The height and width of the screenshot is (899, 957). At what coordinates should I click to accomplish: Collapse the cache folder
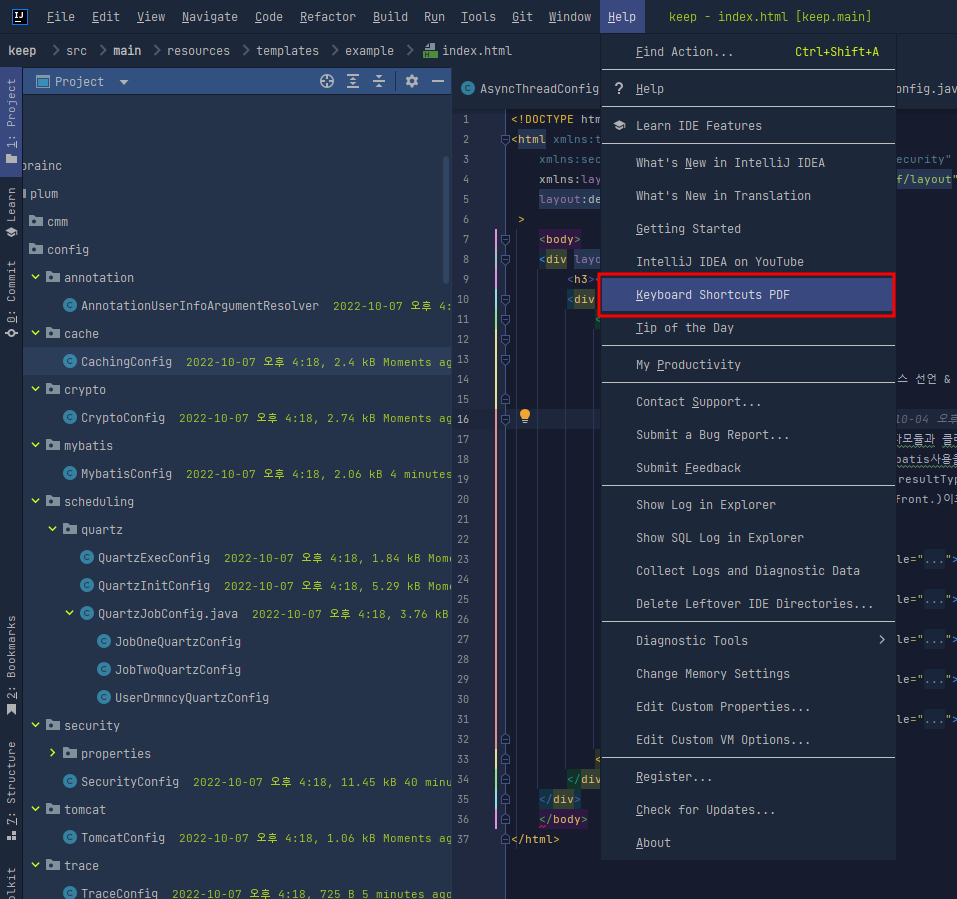pos(35,333)
